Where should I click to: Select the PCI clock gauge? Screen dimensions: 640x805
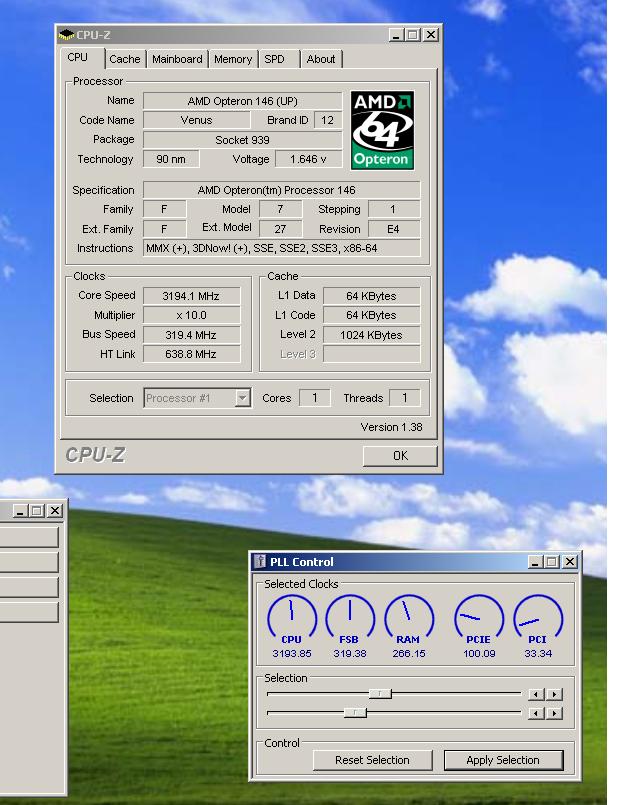[538, 619]
